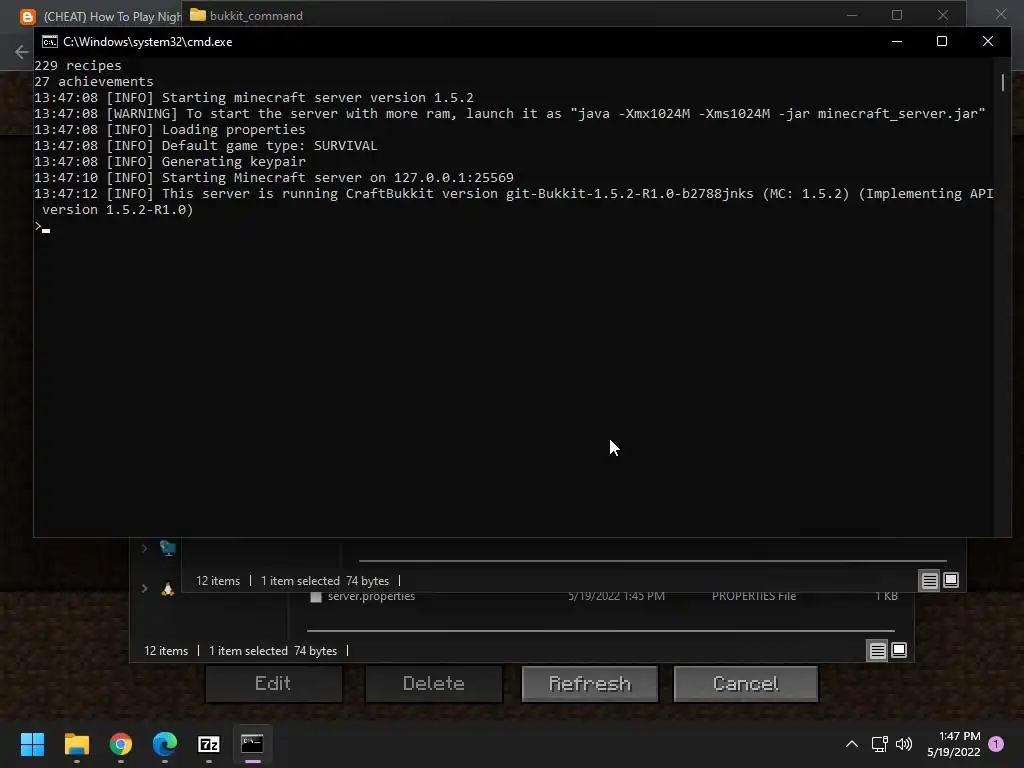Click the 127.0.0.1:25569 server address line
The image size is (1024, 768).
pos(274,178)
